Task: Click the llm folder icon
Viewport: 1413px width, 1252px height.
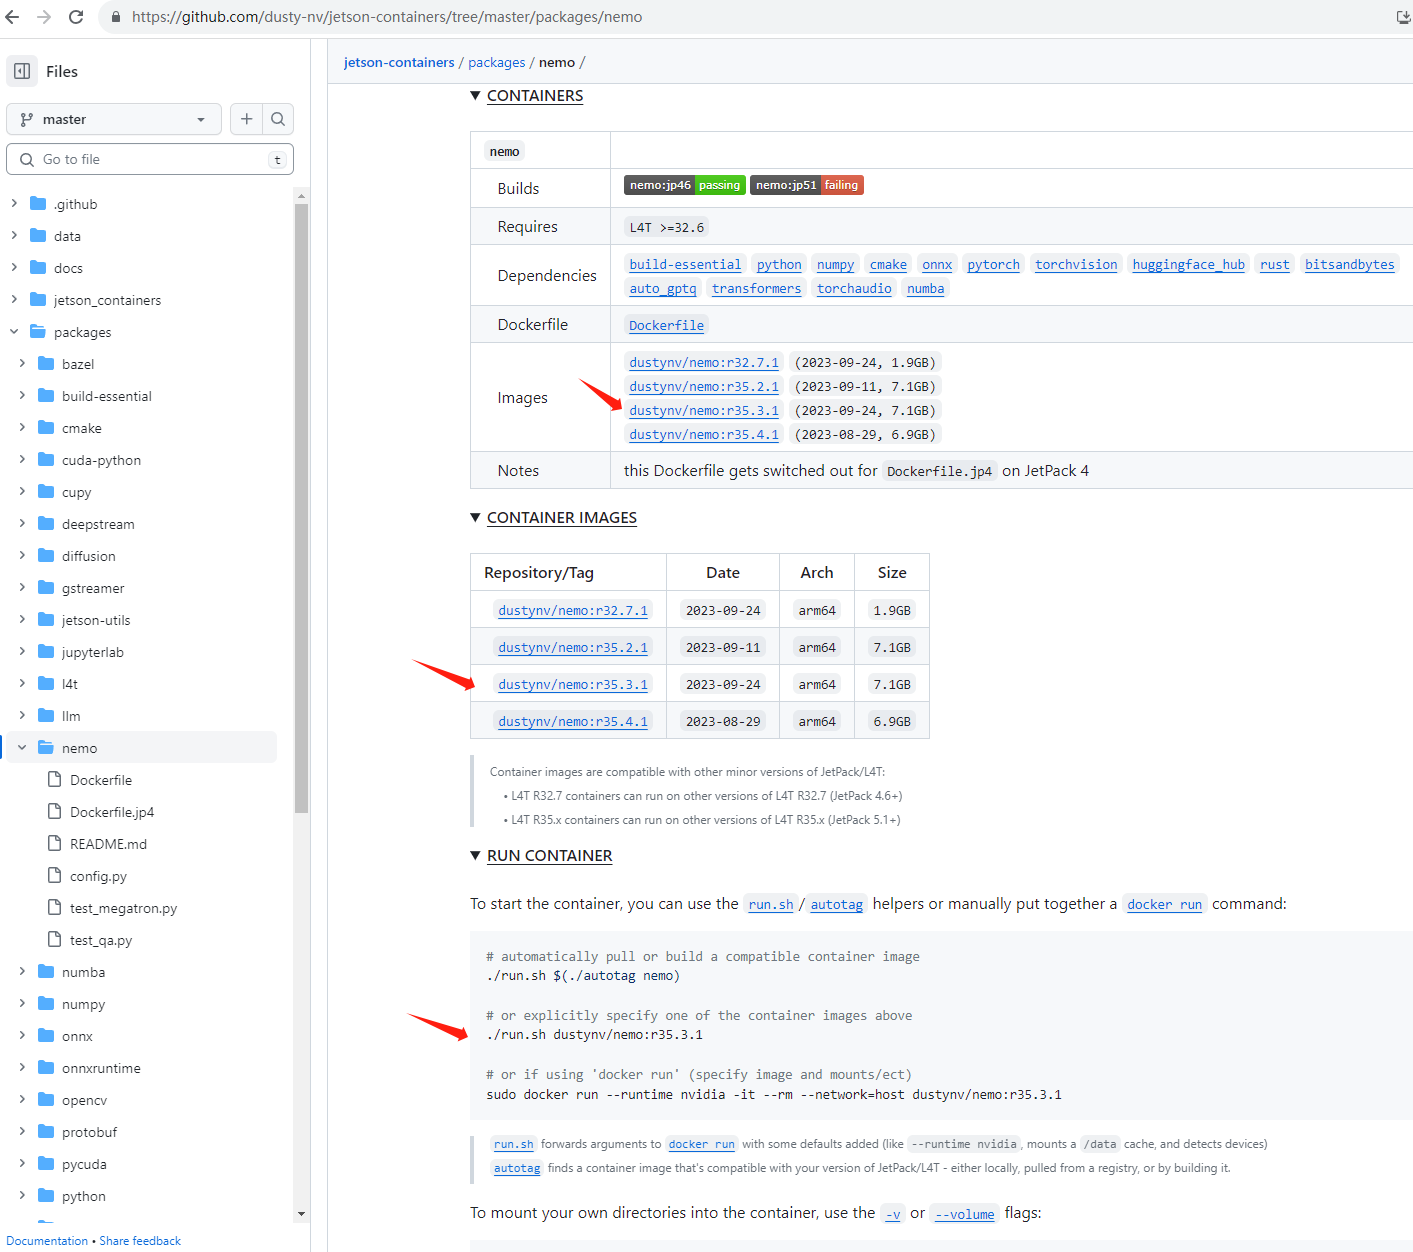Action: pos(46,715)
